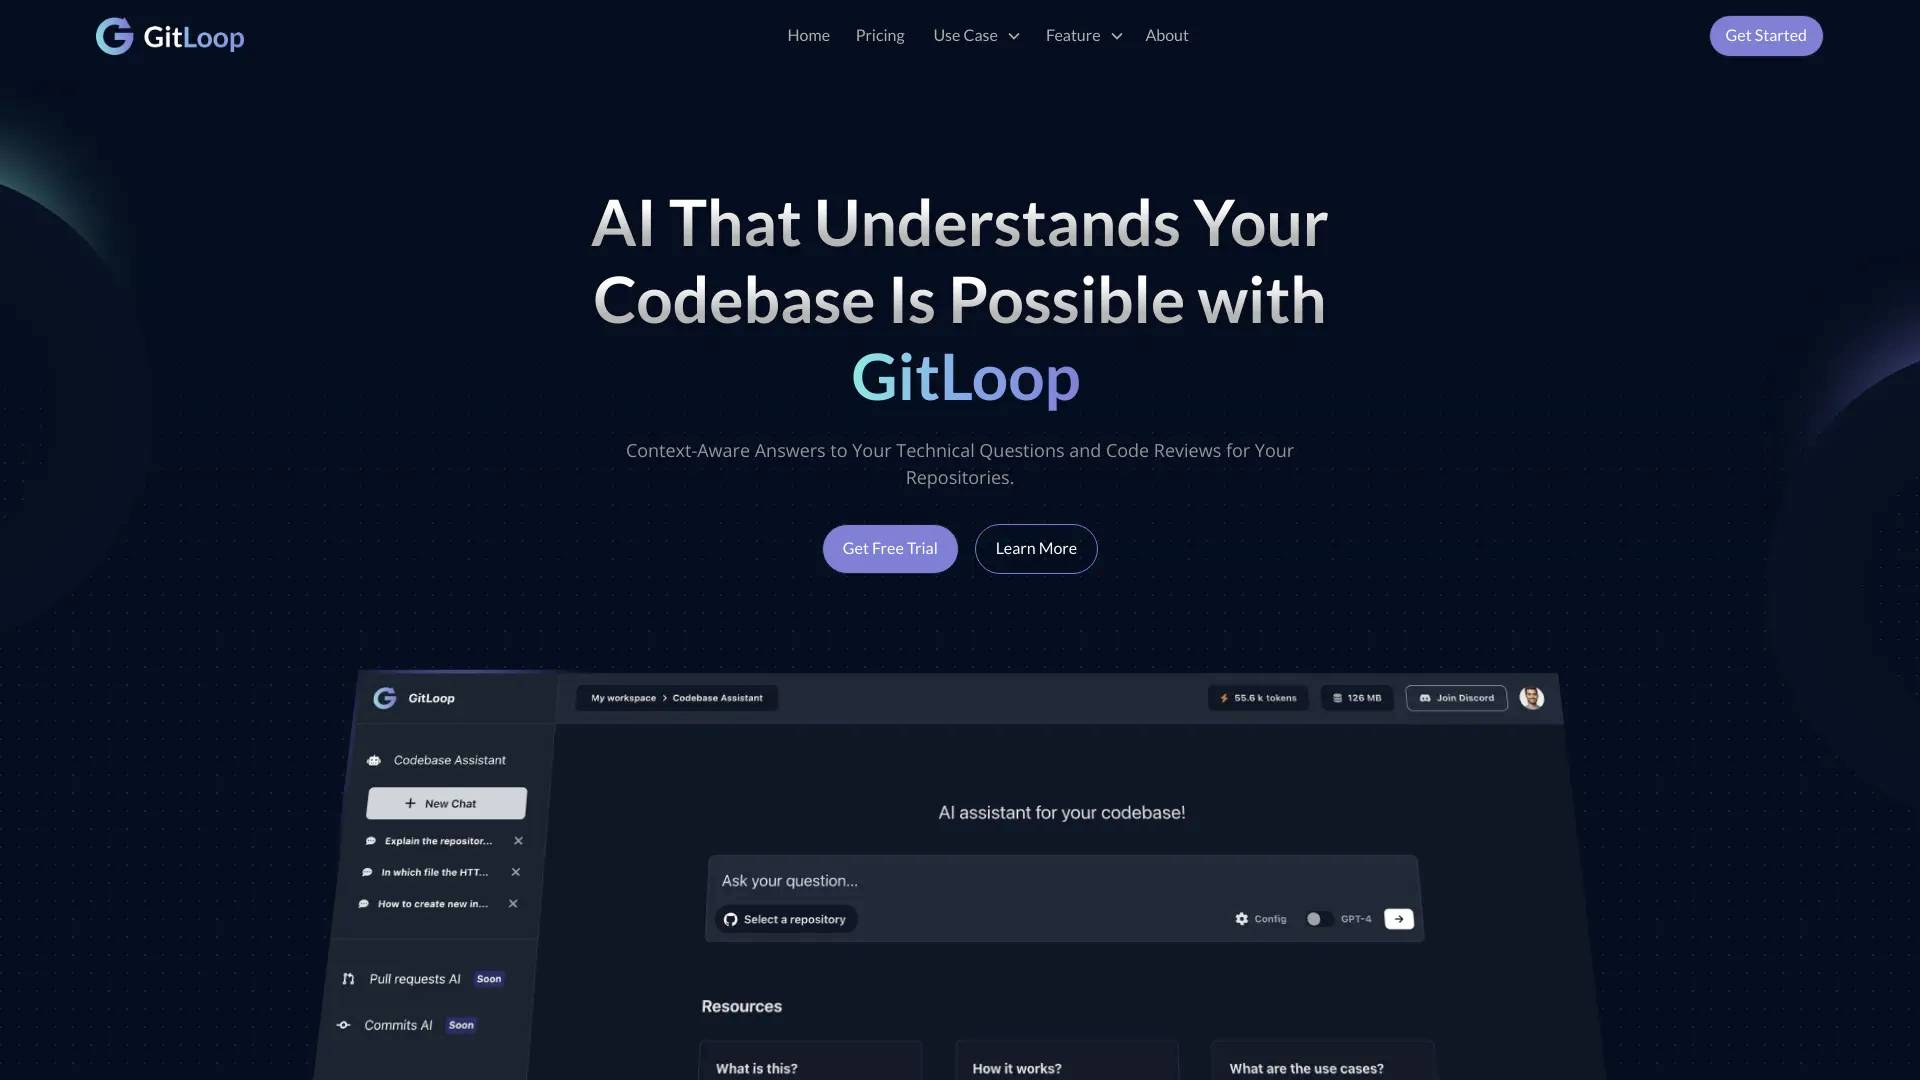Image resolution: width=1920 pixels, height=1080 pixels.
Task: Expand the Feature dropdown menu
Action: (1083, 36)
